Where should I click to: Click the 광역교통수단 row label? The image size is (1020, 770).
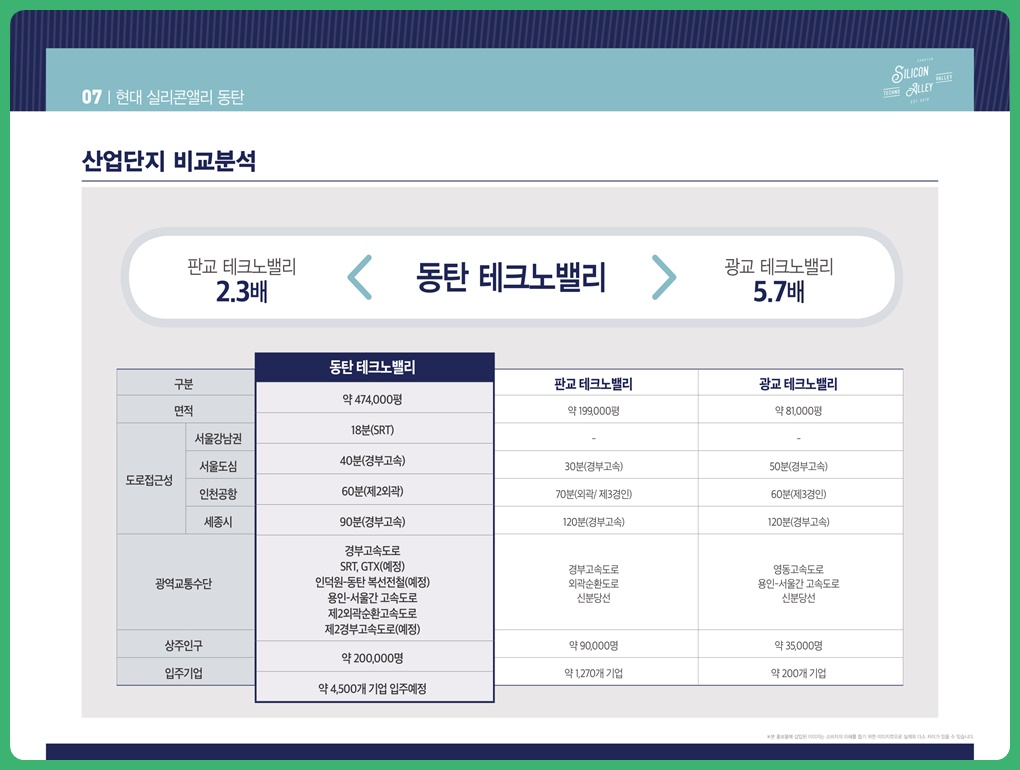coord(184,583)
